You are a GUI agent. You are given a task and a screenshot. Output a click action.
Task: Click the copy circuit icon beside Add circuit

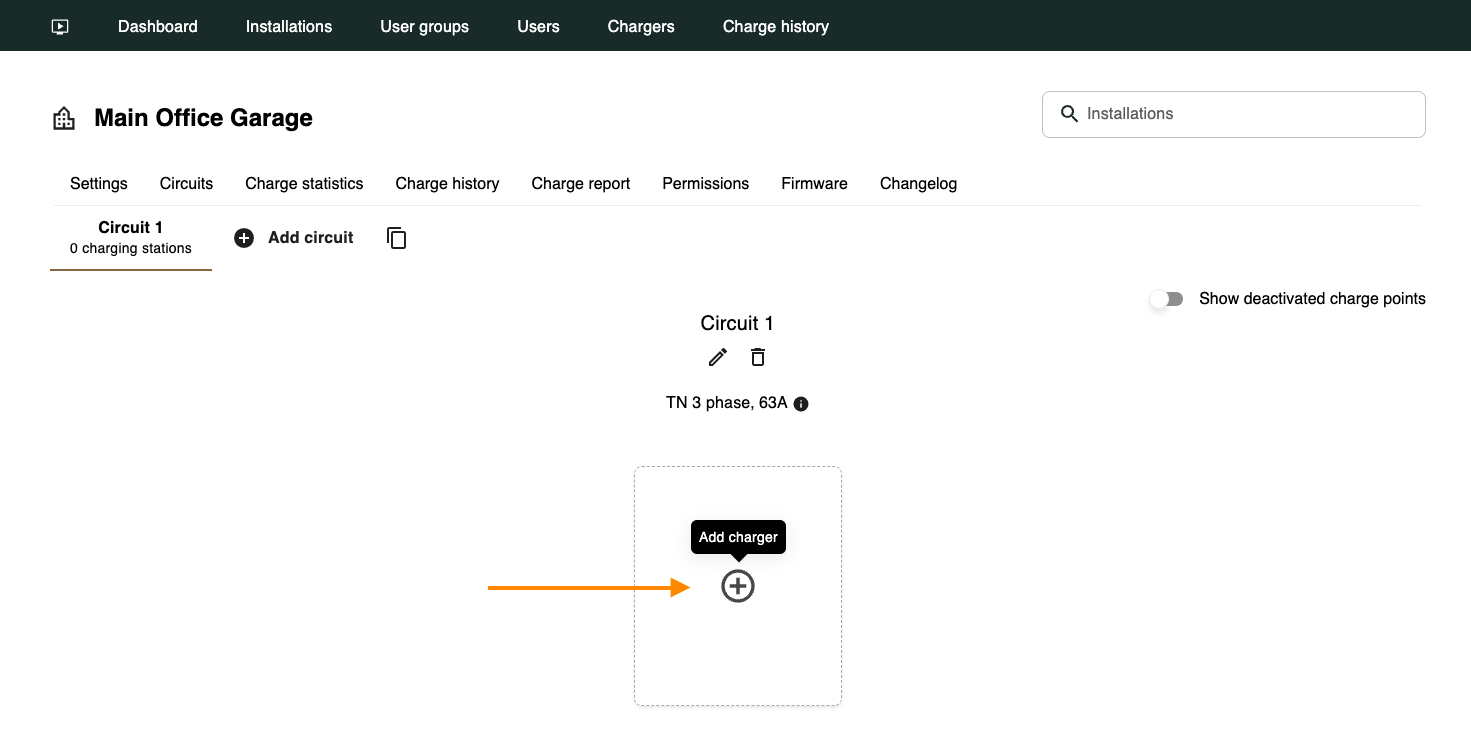[396, 237]
